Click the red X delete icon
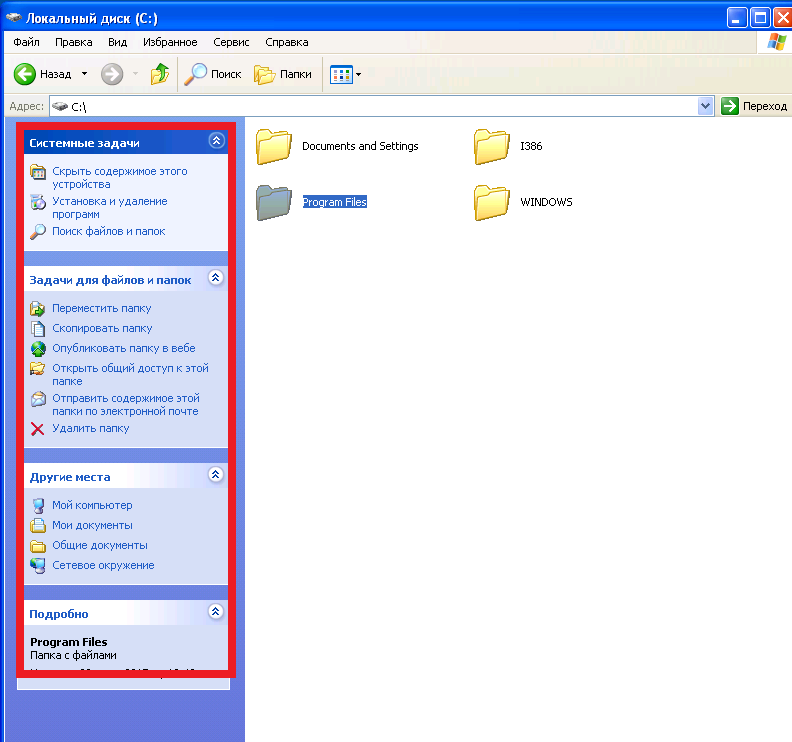 tap(38, 429)
